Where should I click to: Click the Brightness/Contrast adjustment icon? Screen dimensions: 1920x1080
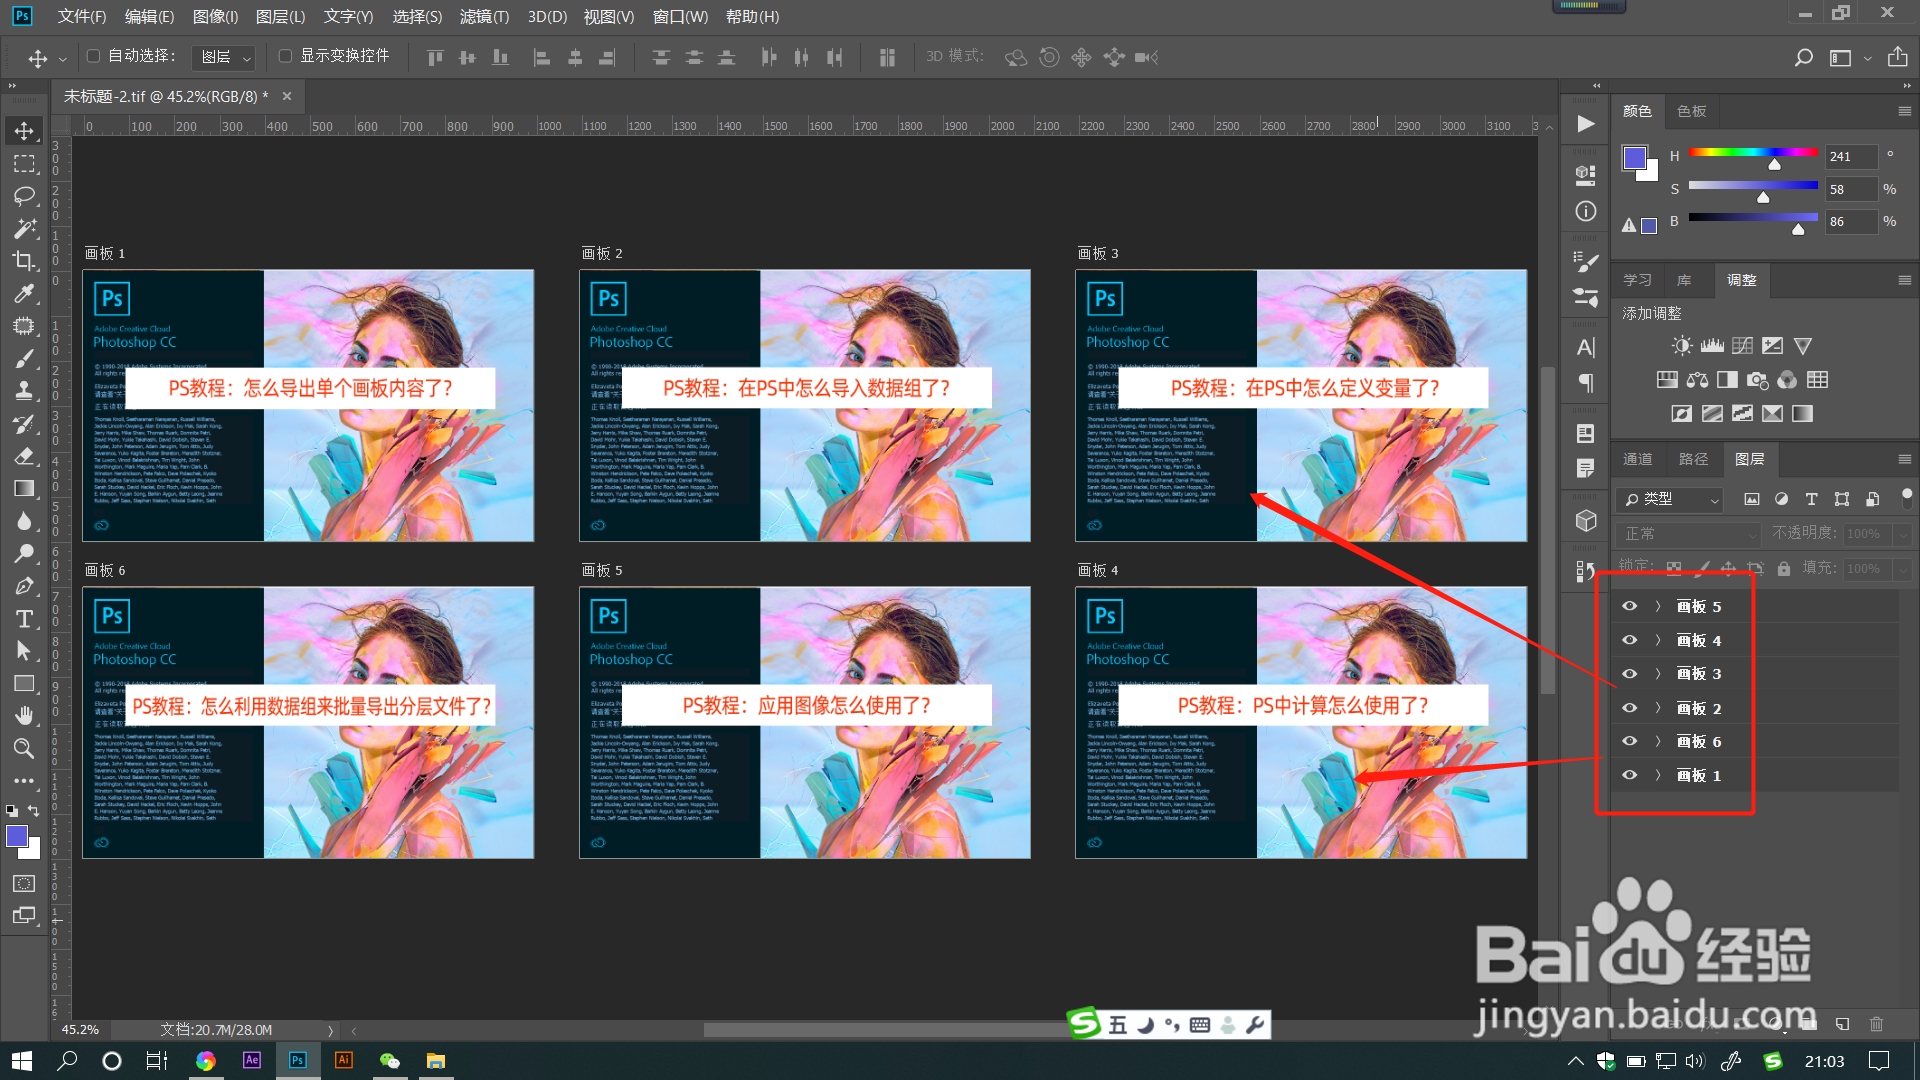(1682, 346)
